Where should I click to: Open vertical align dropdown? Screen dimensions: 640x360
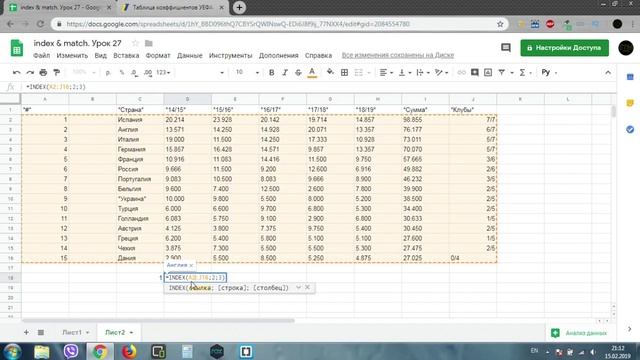point(404,73)
